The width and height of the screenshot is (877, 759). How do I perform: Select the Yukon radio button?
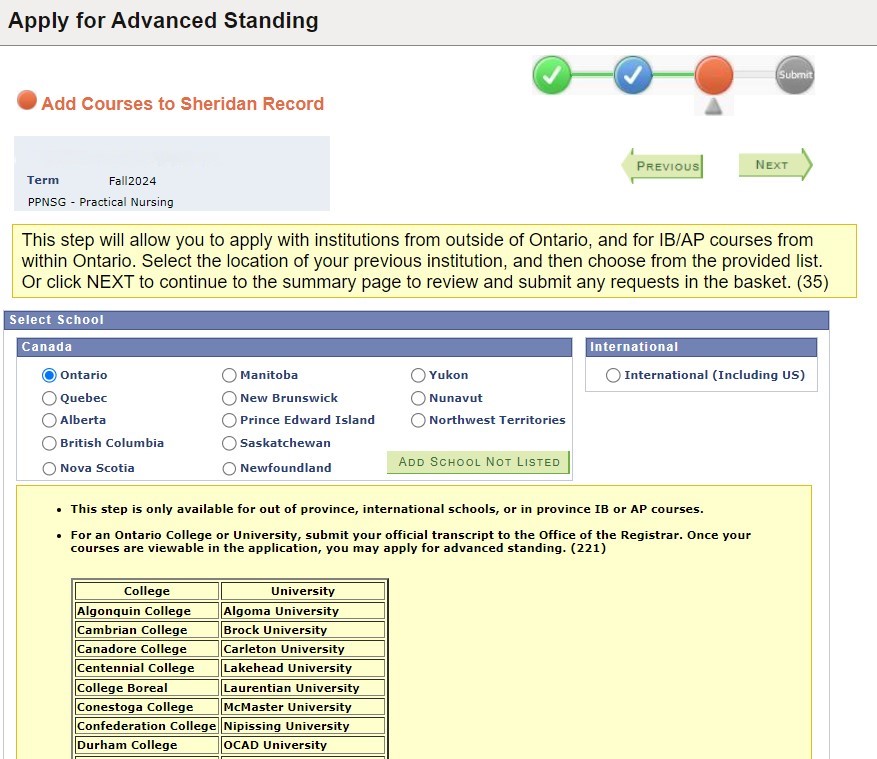tap(418, 376)
